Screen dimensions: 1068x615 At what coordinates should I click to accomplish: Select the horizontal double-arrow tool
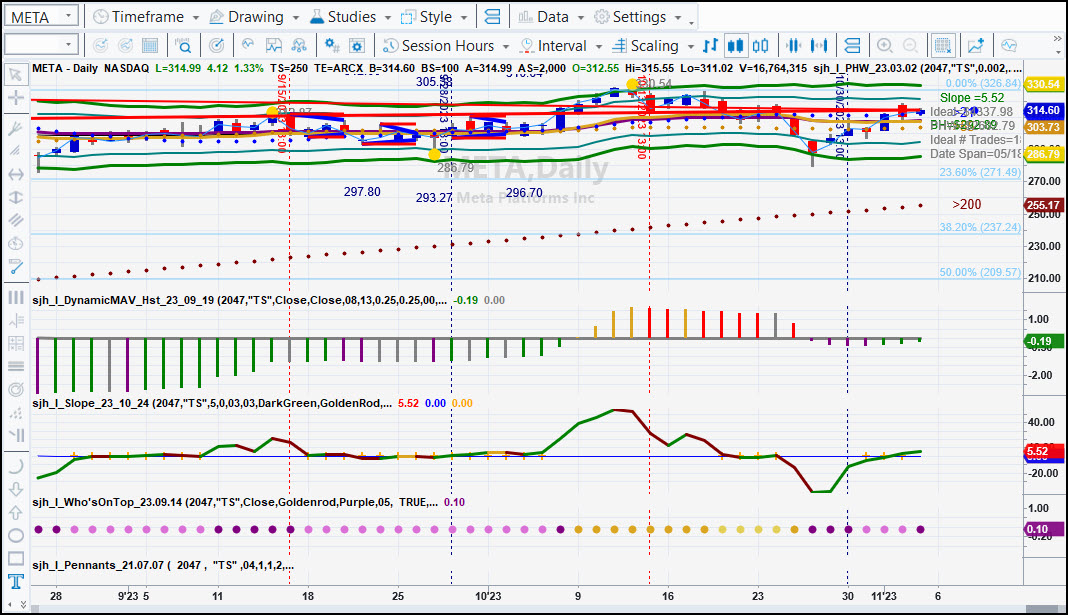16,174
